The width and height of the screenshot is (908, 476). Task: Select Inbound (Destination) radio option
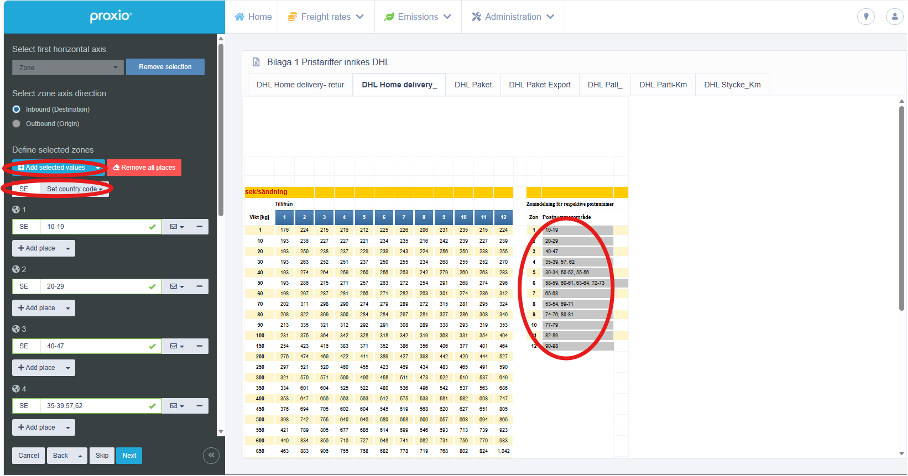point(16,109)
